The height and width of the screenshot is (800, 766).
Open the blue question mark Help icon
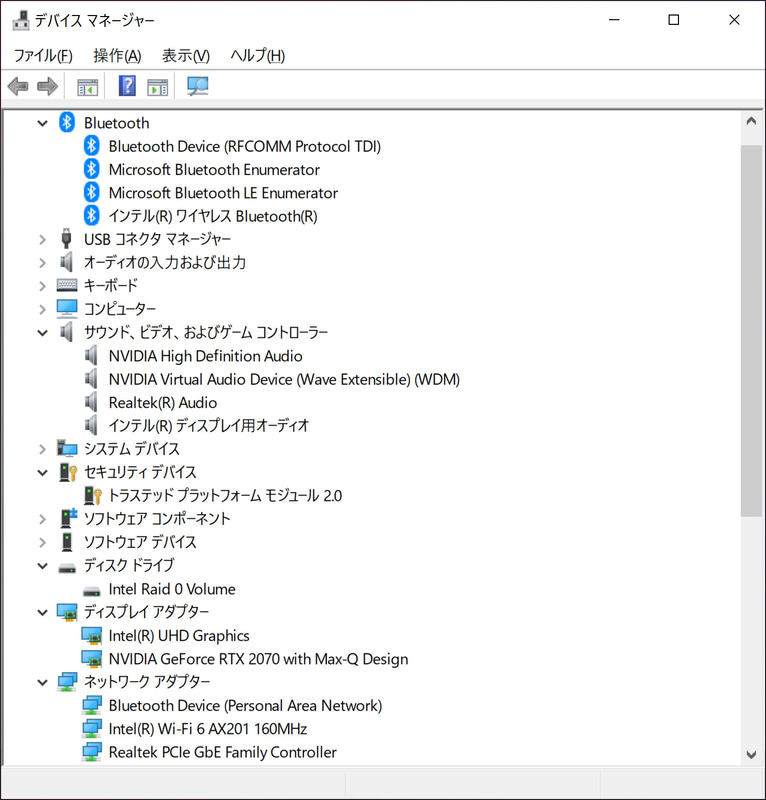point(127,86)
